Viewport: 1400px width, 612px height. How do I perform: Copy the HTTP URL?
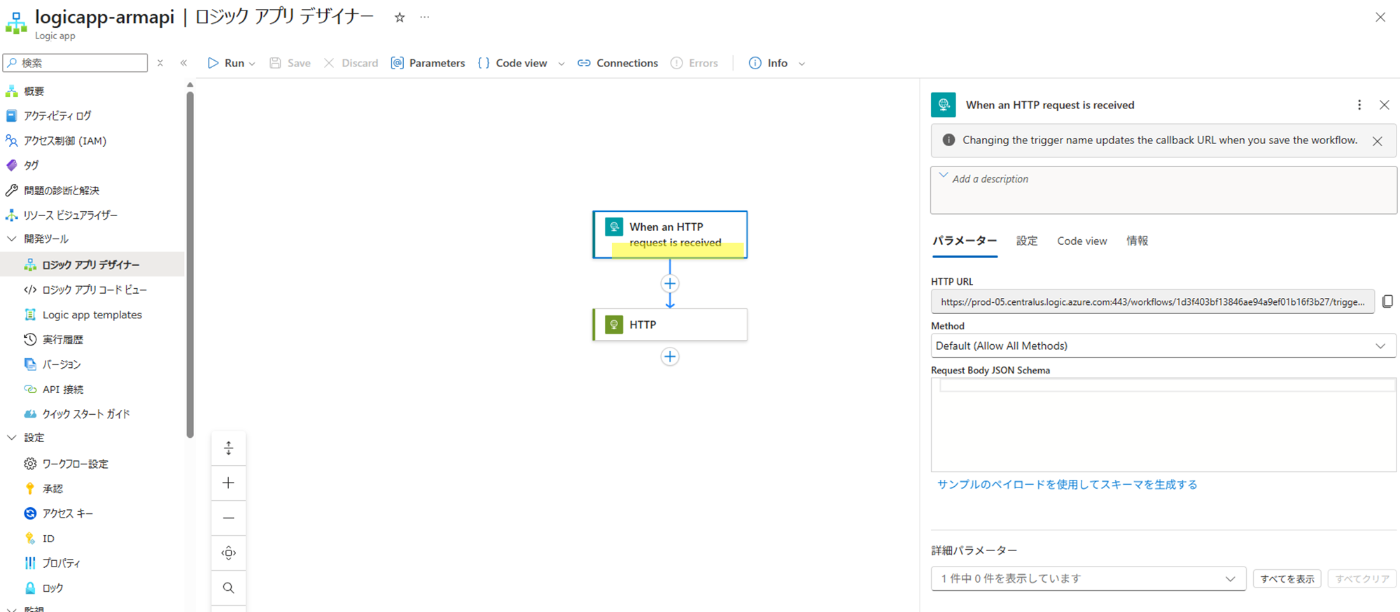click(x=1387, y=302)
